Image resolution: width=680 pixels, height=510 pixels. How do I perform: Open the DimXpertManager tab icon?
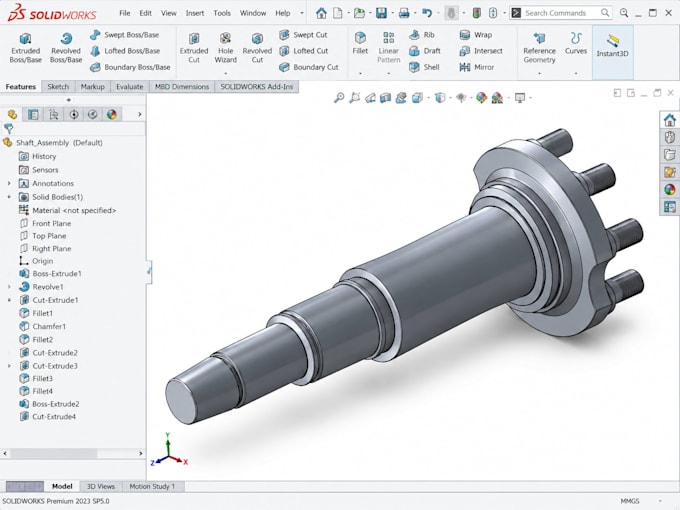pos(74,114)
